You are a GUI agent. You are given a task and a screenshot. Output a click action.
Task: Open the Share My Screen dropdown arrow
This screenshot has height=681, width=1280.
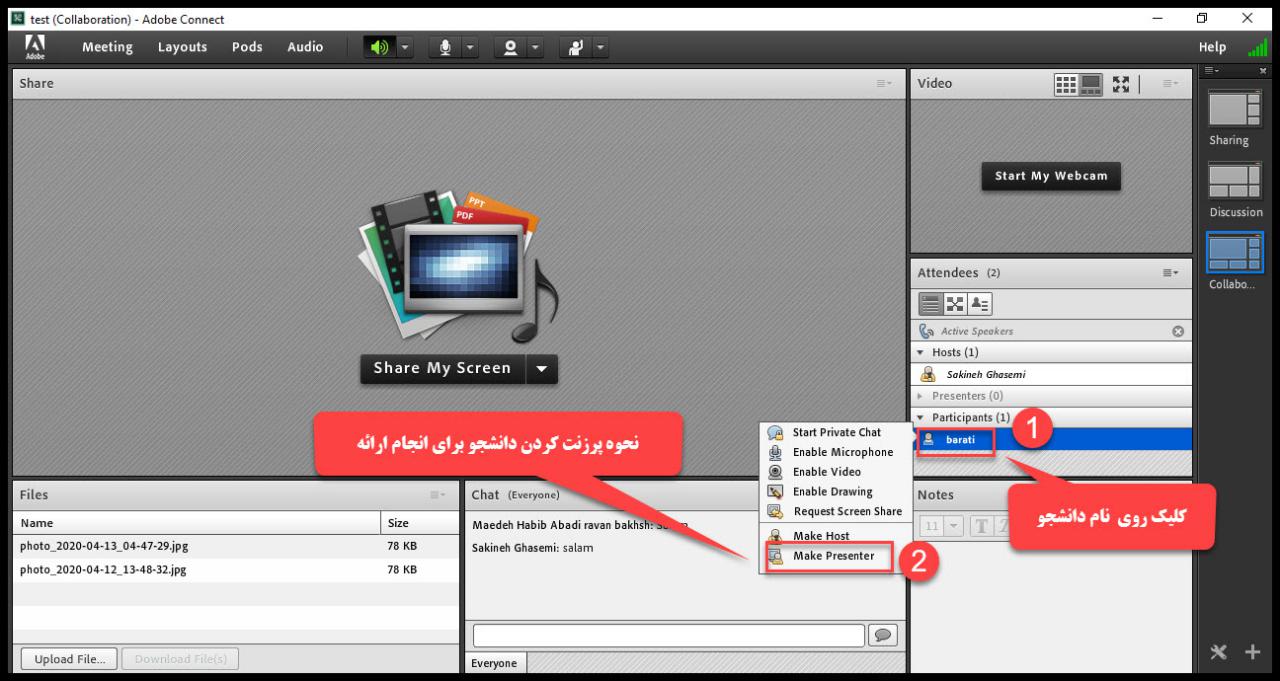pyautogui.click(x=542, y=368)
